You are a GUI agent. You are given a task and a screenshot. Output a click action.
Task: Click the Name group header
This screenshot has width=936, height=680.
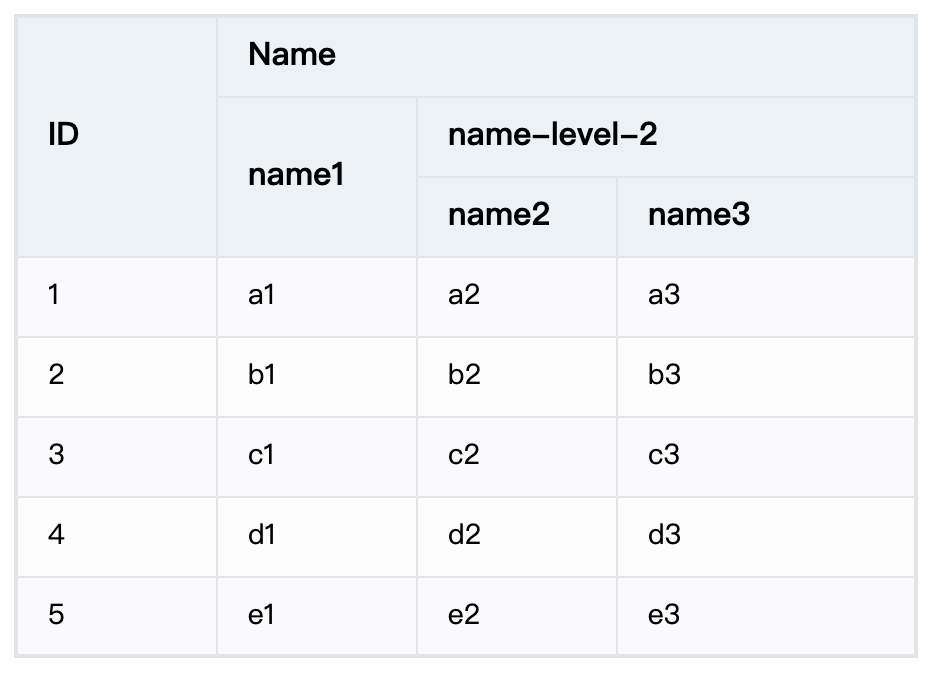point(292,55)
